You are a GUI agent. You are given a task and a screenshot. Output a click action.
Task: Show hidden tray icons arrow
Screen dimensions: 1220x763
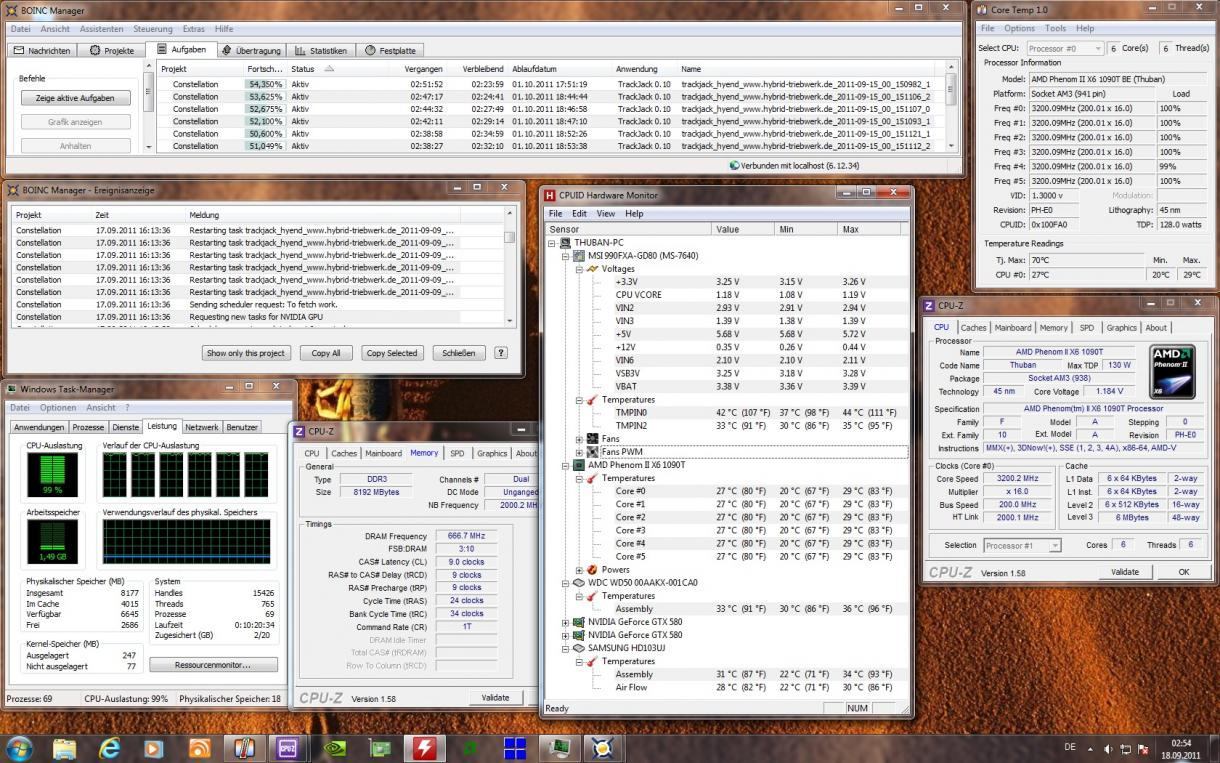tap(1090, 749)
